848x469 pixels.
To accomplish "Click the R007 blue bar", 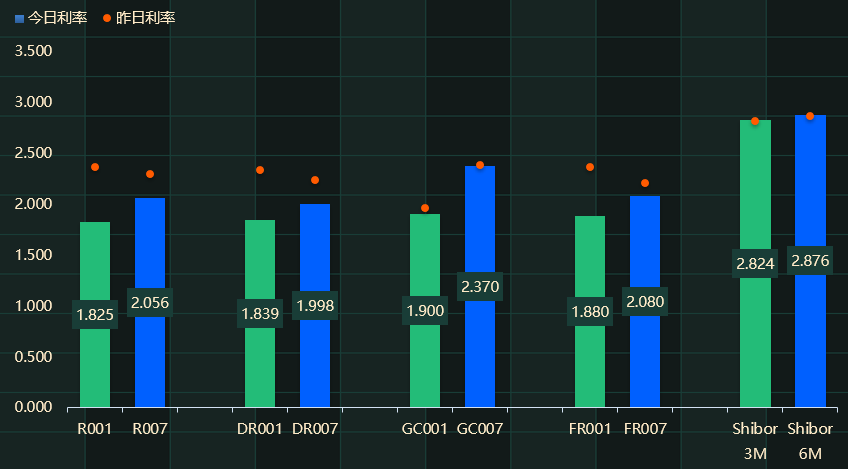I will [x=150, y=302].
